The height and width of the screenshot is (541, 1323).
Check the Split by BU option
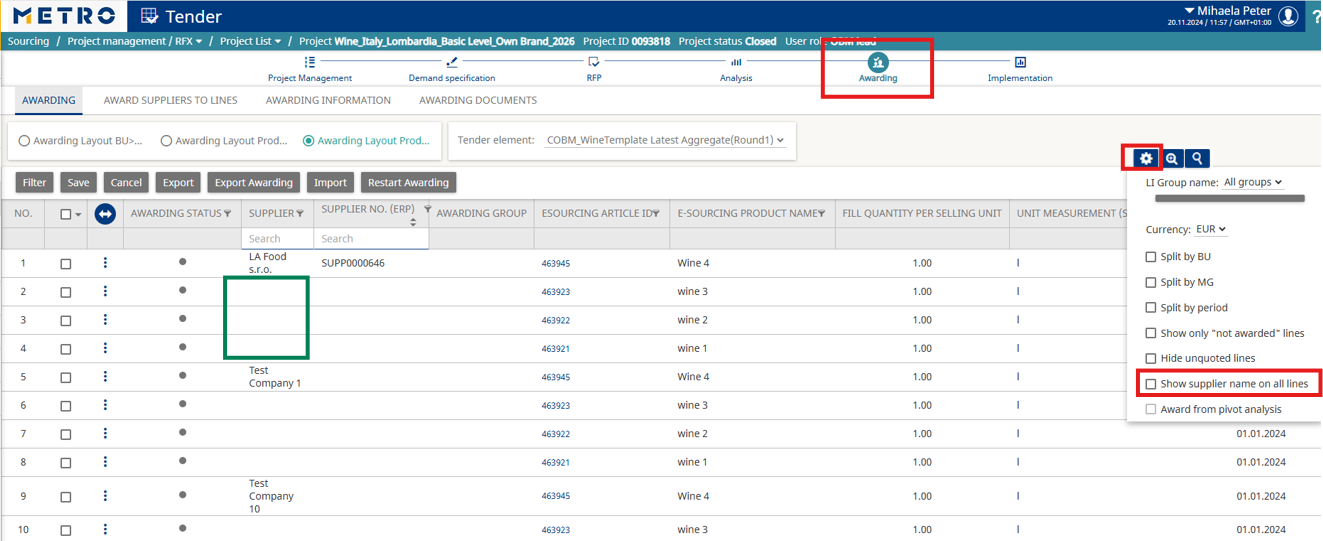1151,257
